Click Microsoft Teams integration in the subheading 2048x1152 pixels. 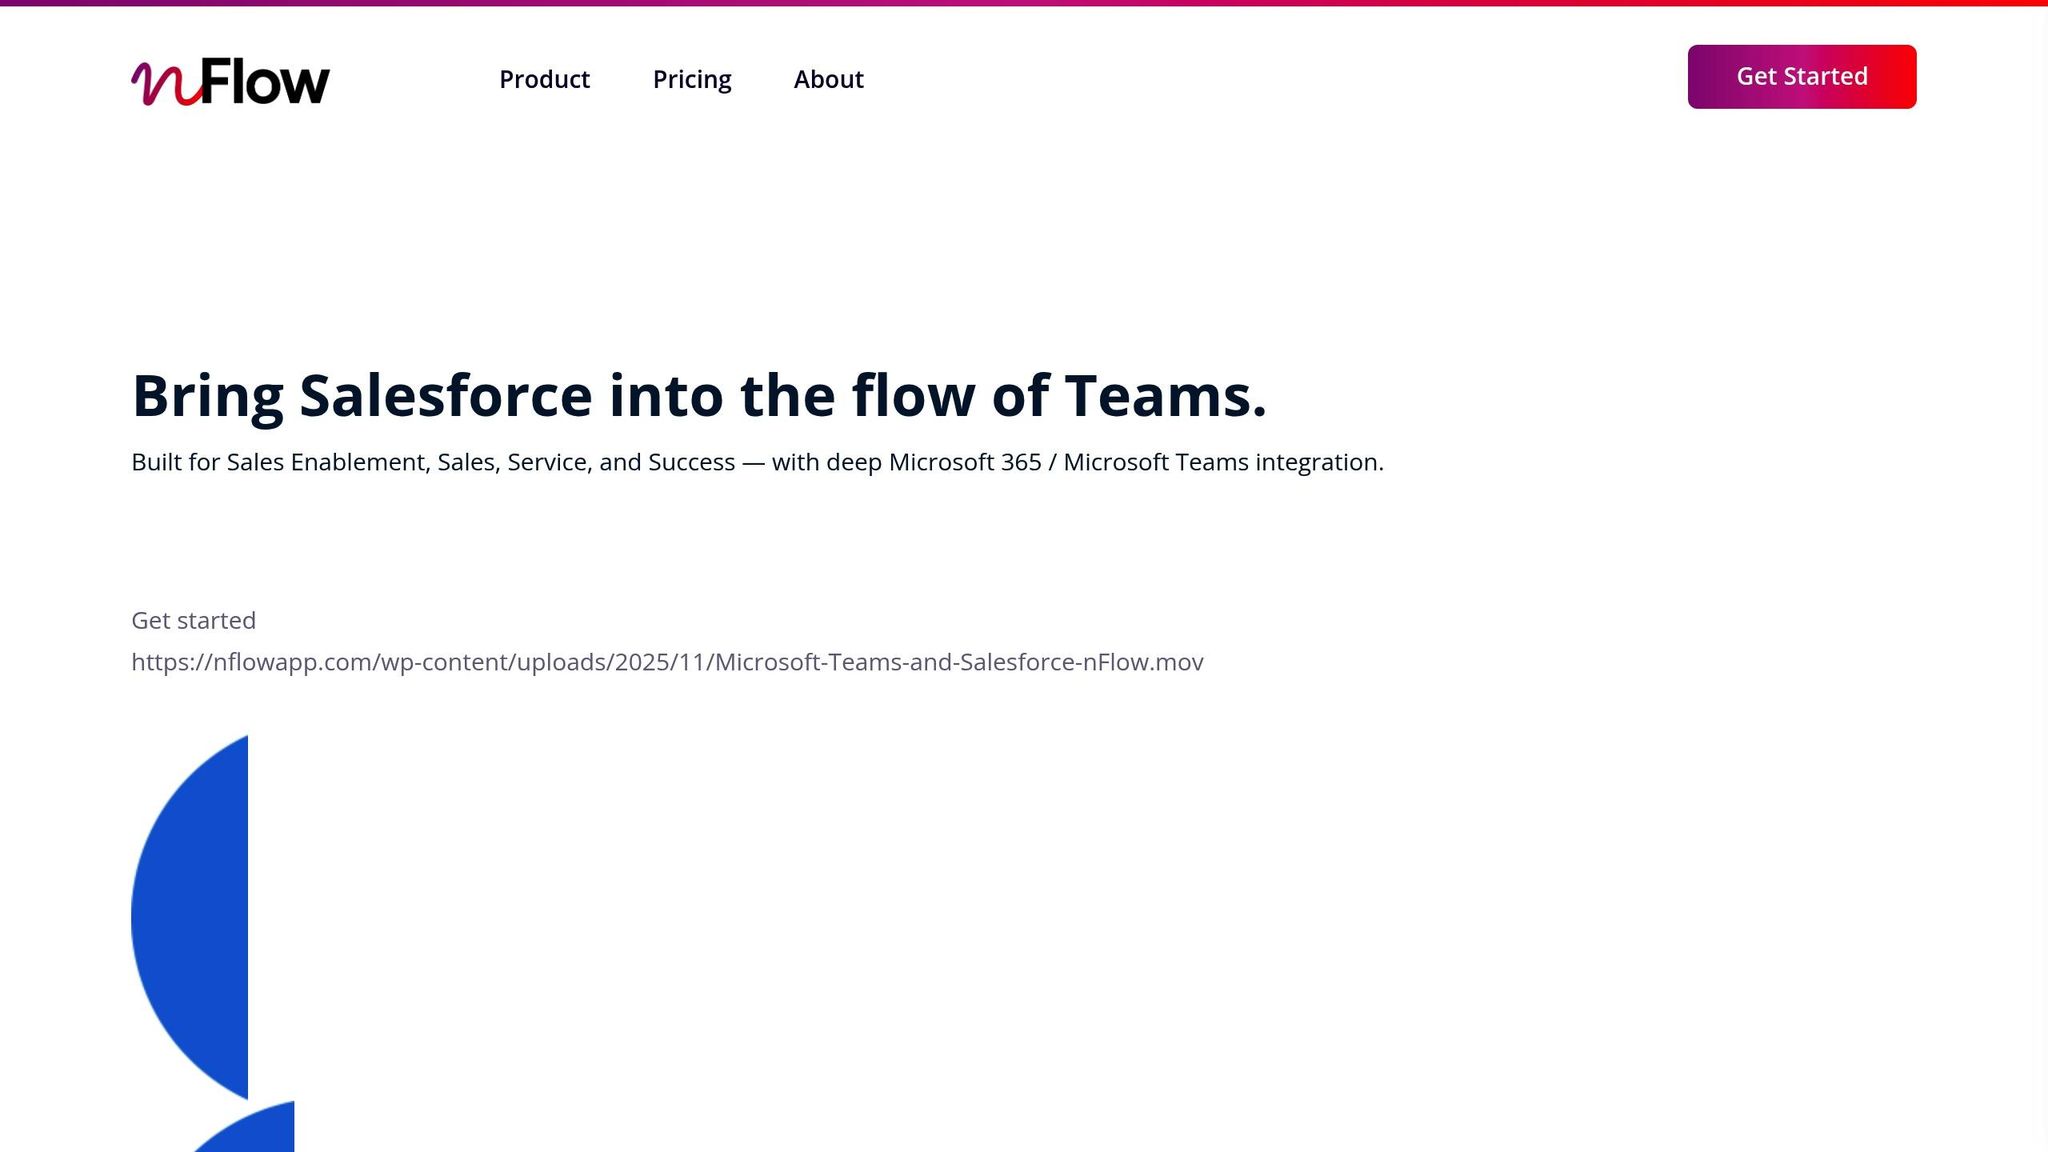(1223, 462)
